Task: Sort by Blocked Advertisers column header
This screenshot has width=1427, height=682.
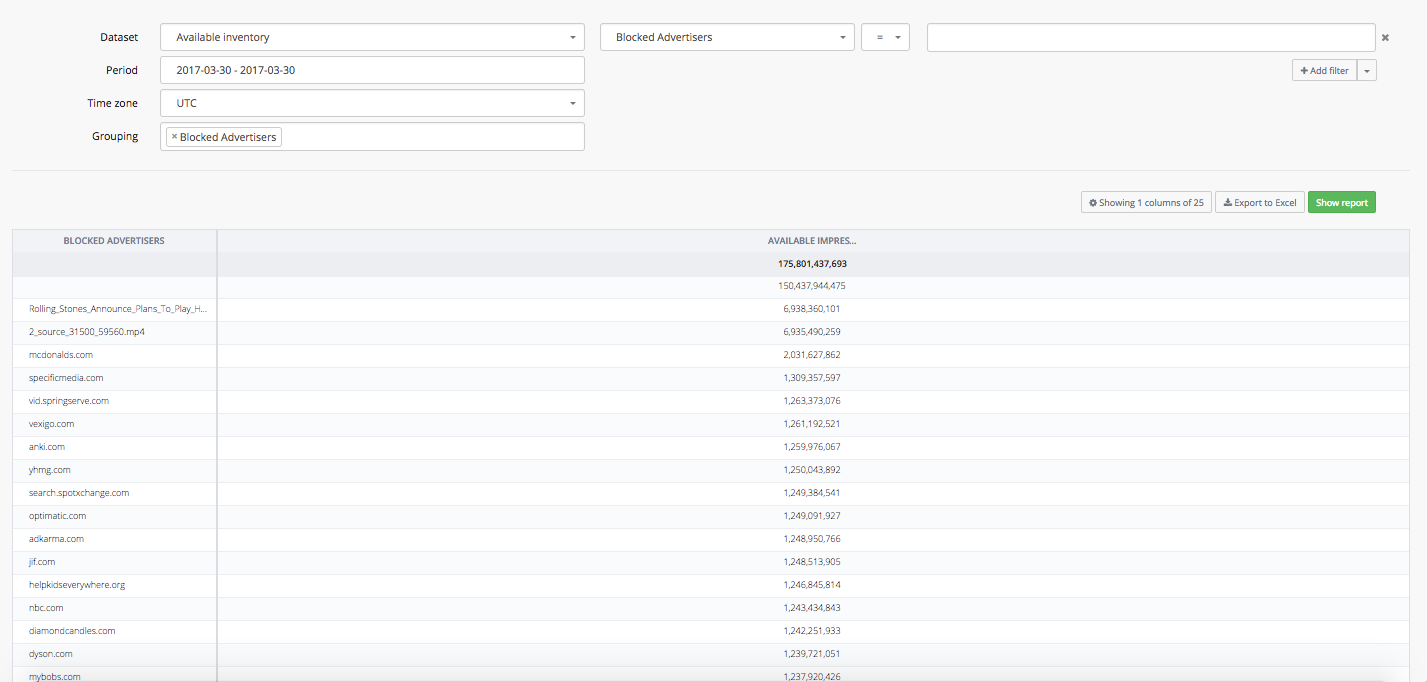Action: (114, 241)
